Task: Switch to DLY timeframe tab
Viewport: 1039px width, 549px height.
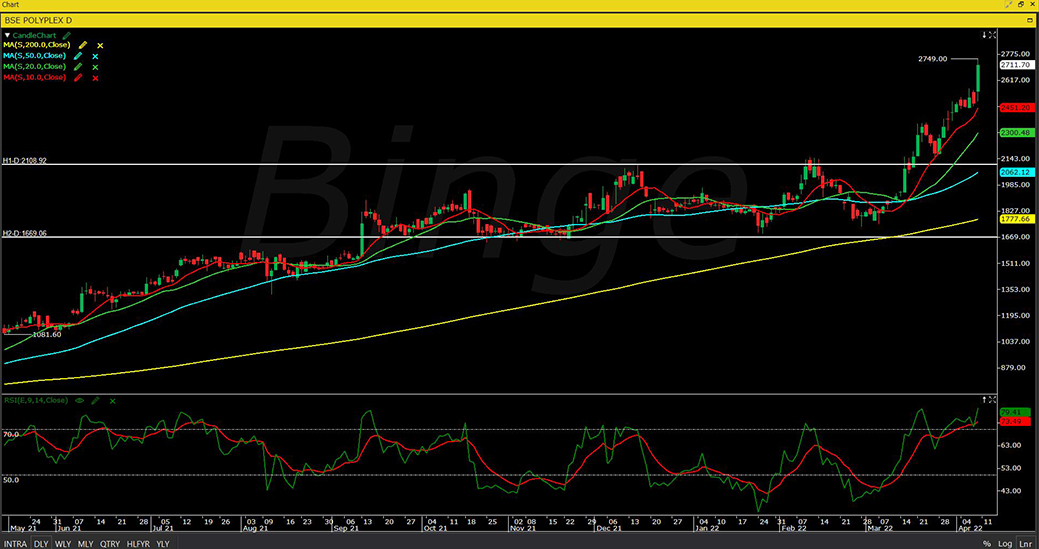Action: click(x=41, y=544)
